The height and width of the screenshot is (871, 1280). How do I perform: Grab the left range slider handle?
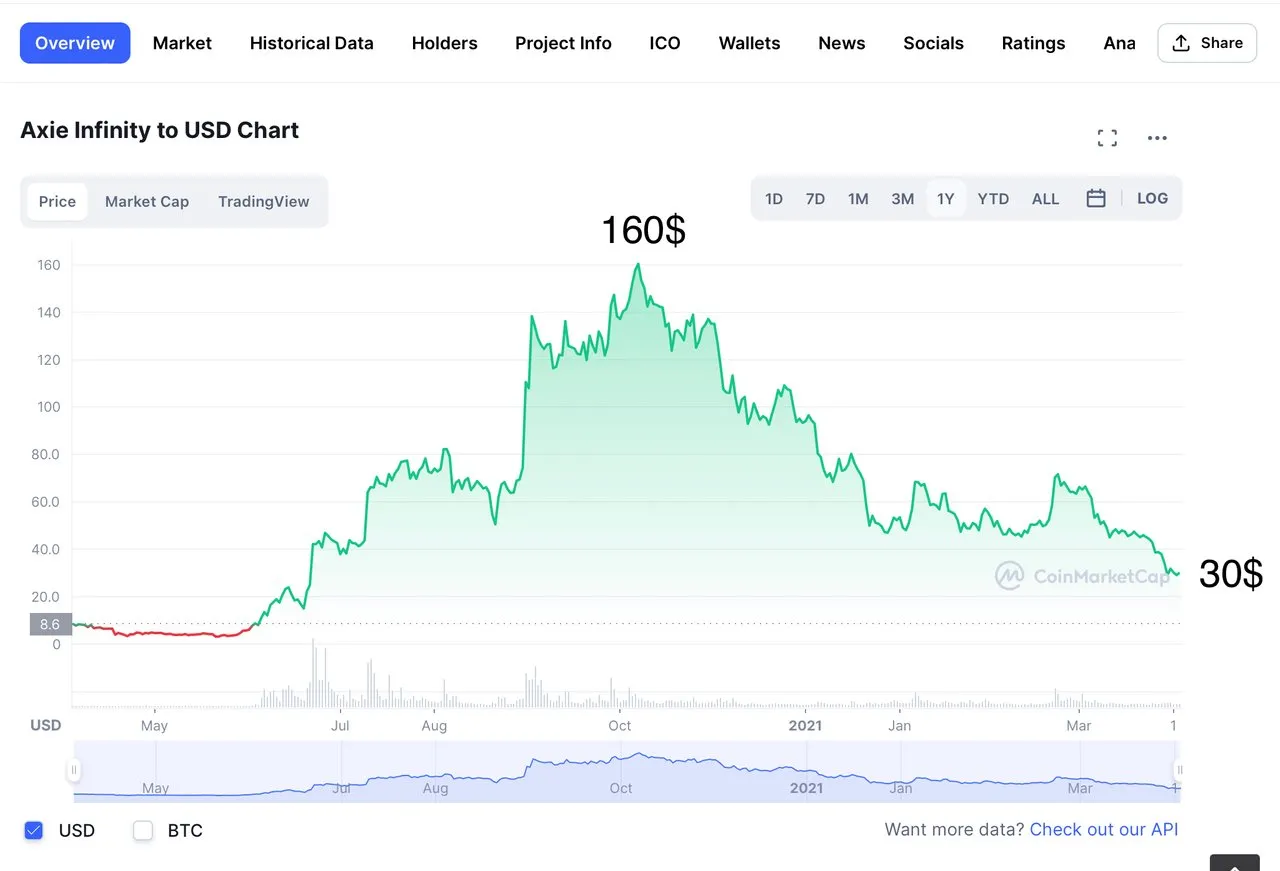(x=73, y=771)
